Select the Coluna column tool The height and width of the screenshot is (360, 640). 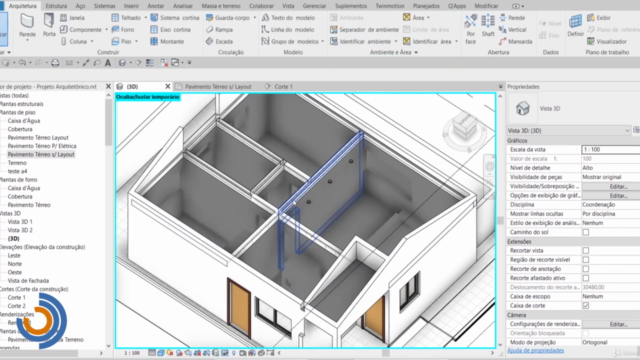(74, 42)
